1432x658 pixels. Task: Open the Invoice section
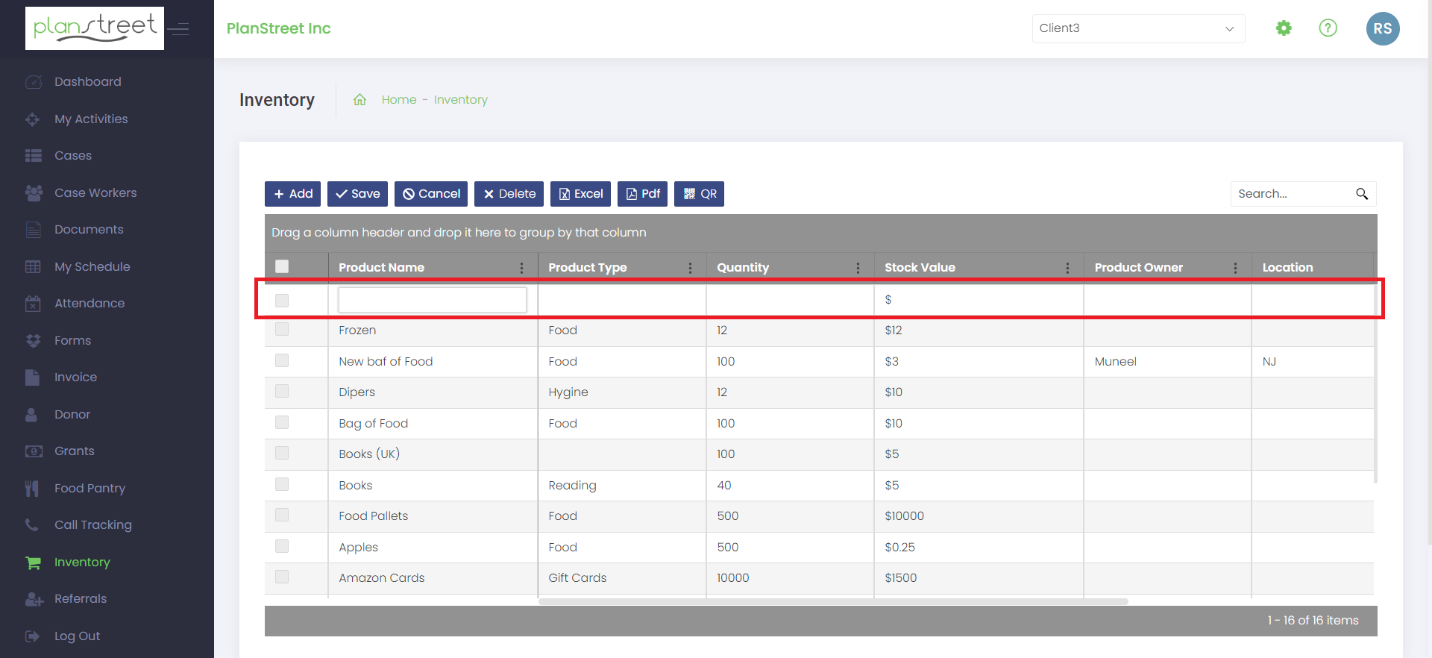click(x=74, y=377)
